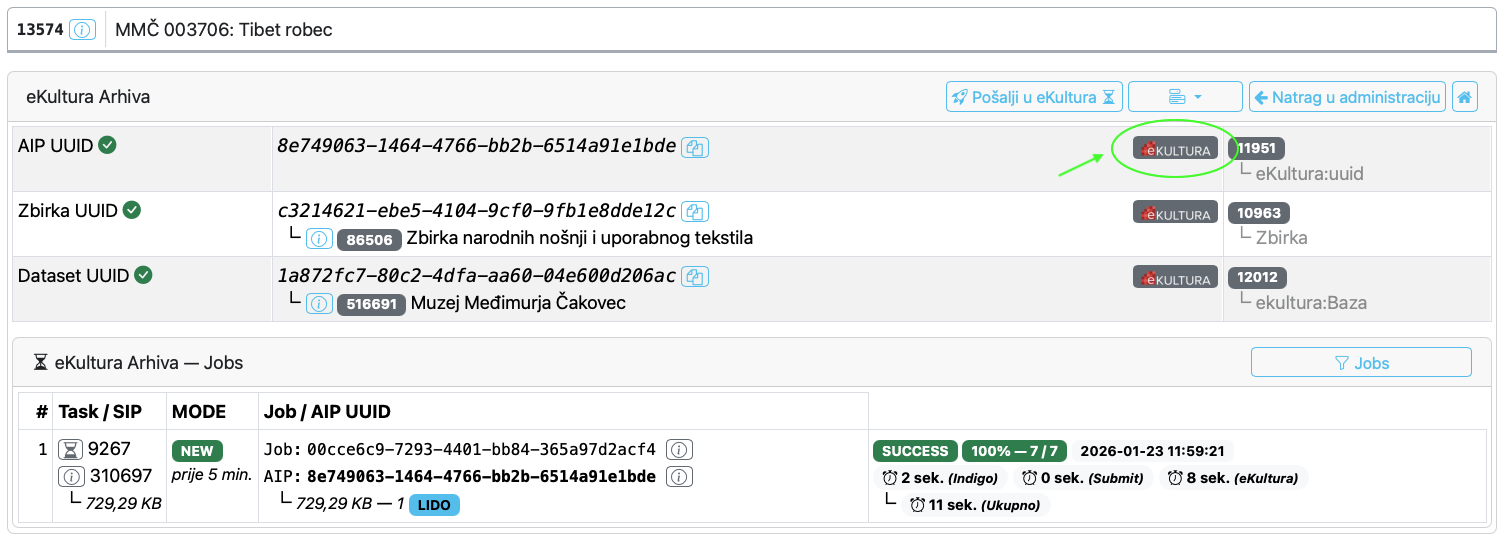Click Zbirka UUID value c3214621-ebe5
Screen dimensions: 1506x544
(477, 212)
